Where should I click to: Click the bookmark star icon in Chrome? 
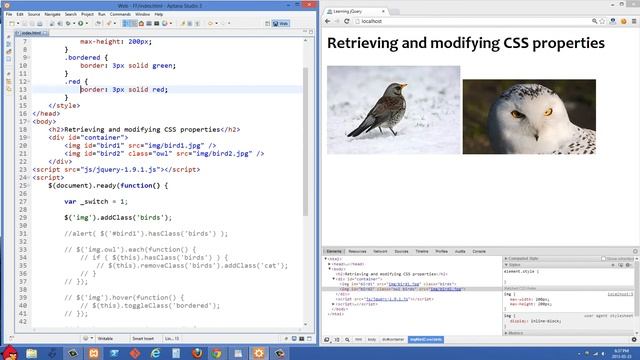pyautogui.click(x=602, y=21)
